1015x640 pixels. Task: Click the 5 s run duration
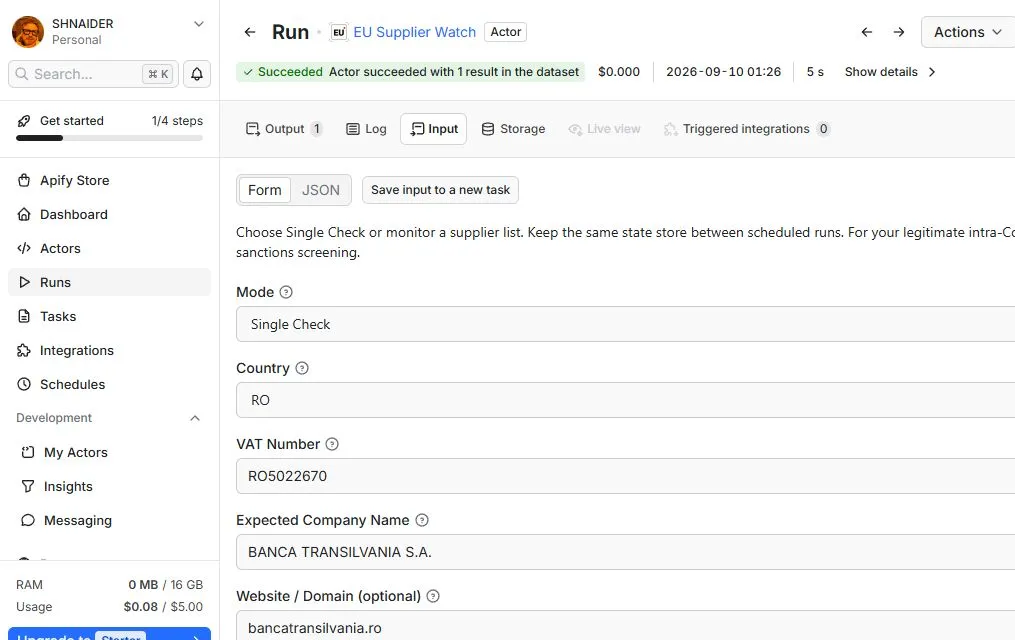(815, 72)
